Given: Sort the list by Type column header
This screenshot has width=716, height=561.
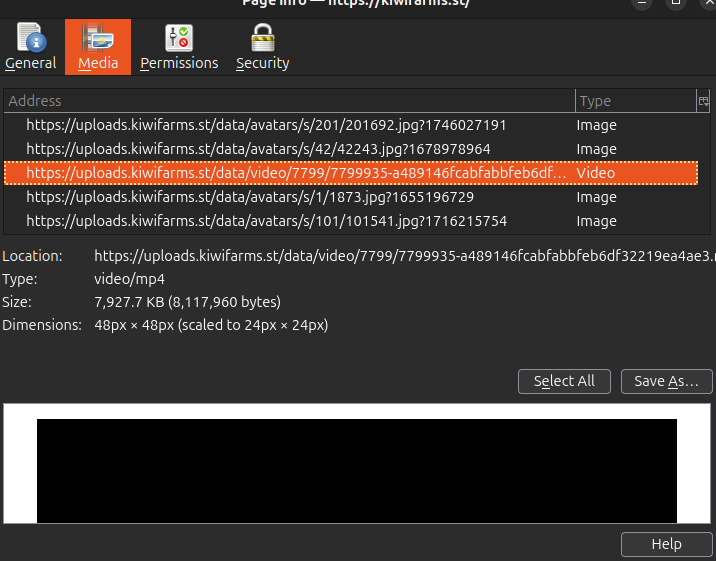Looking at the screenshot, I should pyautogui.click(x=634, y=101).
